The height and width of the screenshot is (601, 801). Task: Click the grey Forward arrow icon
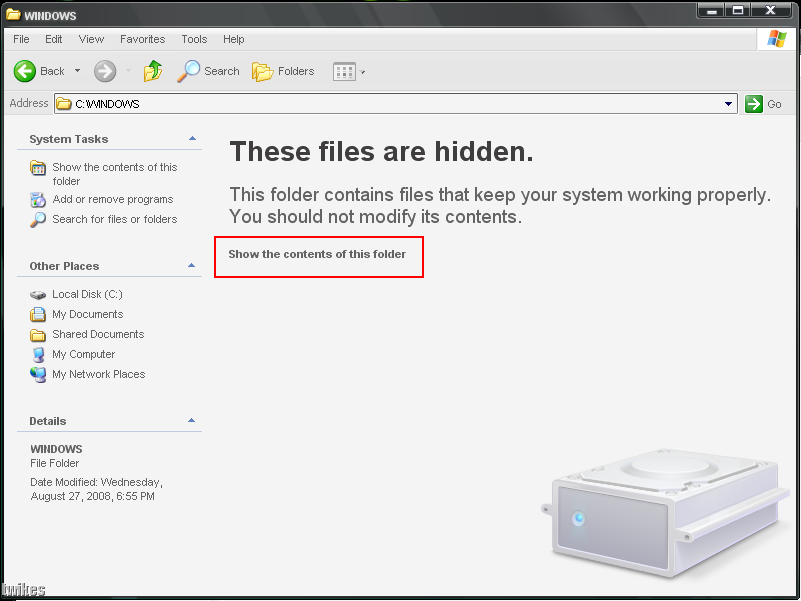coord(105,71)
